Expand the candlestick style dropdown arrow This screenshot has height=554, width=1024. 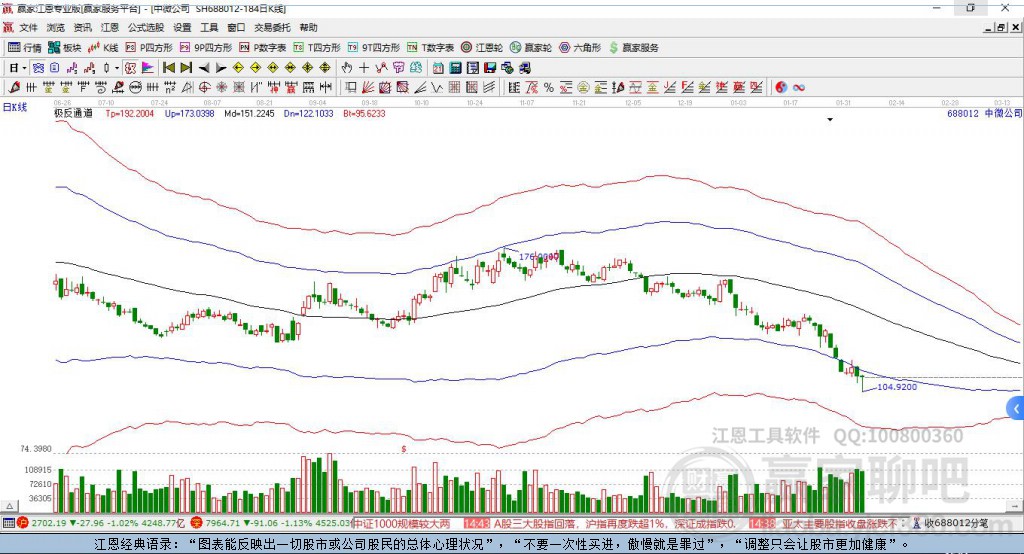point(117,68)
